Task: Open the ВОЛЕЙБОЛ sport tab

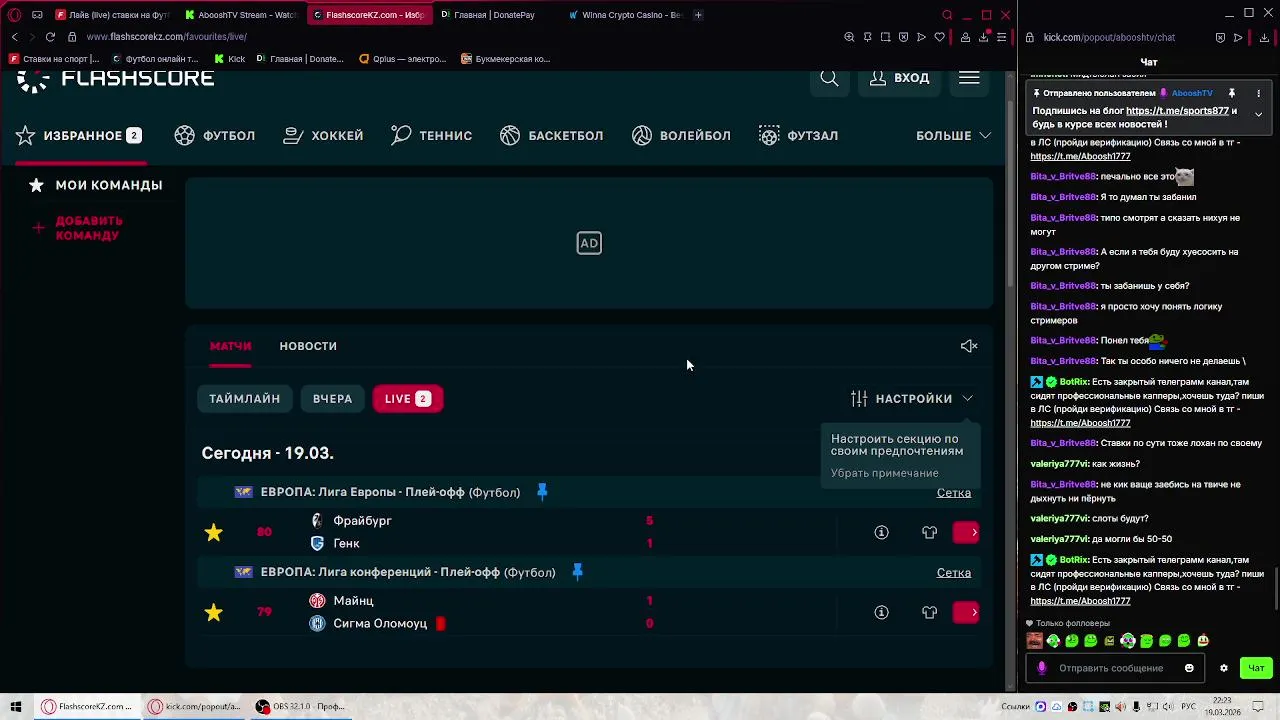Action: click(x=681, y=136)
